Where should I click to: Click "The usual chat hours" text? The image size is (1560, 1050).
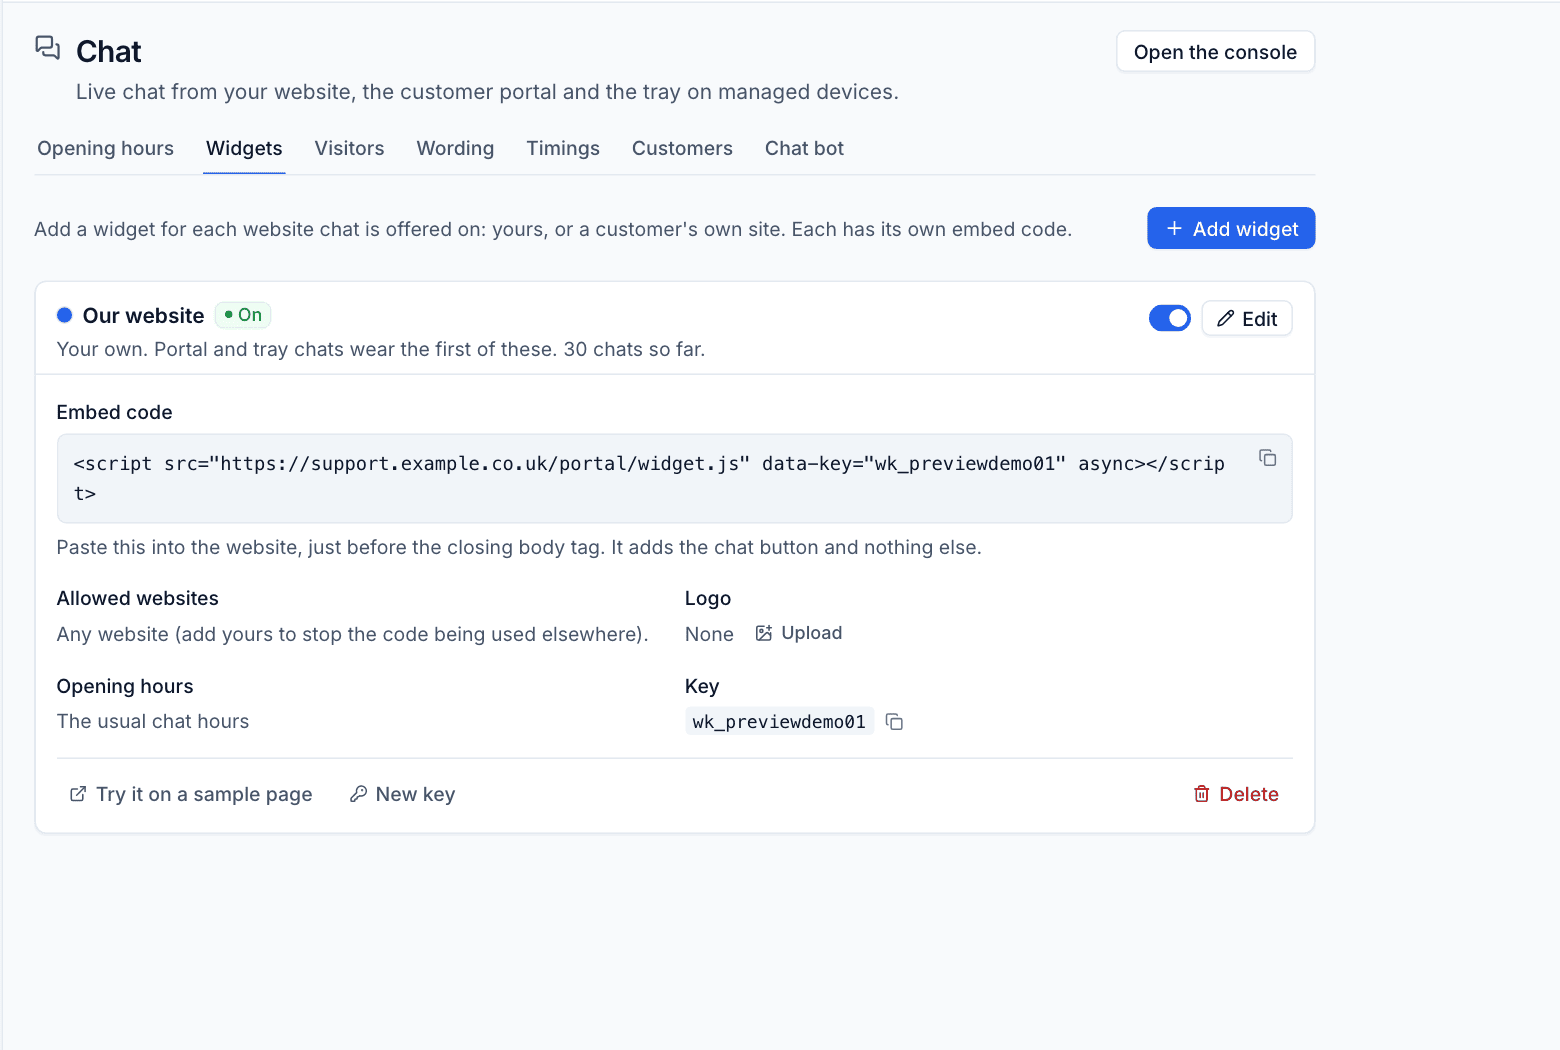[153, 721]
